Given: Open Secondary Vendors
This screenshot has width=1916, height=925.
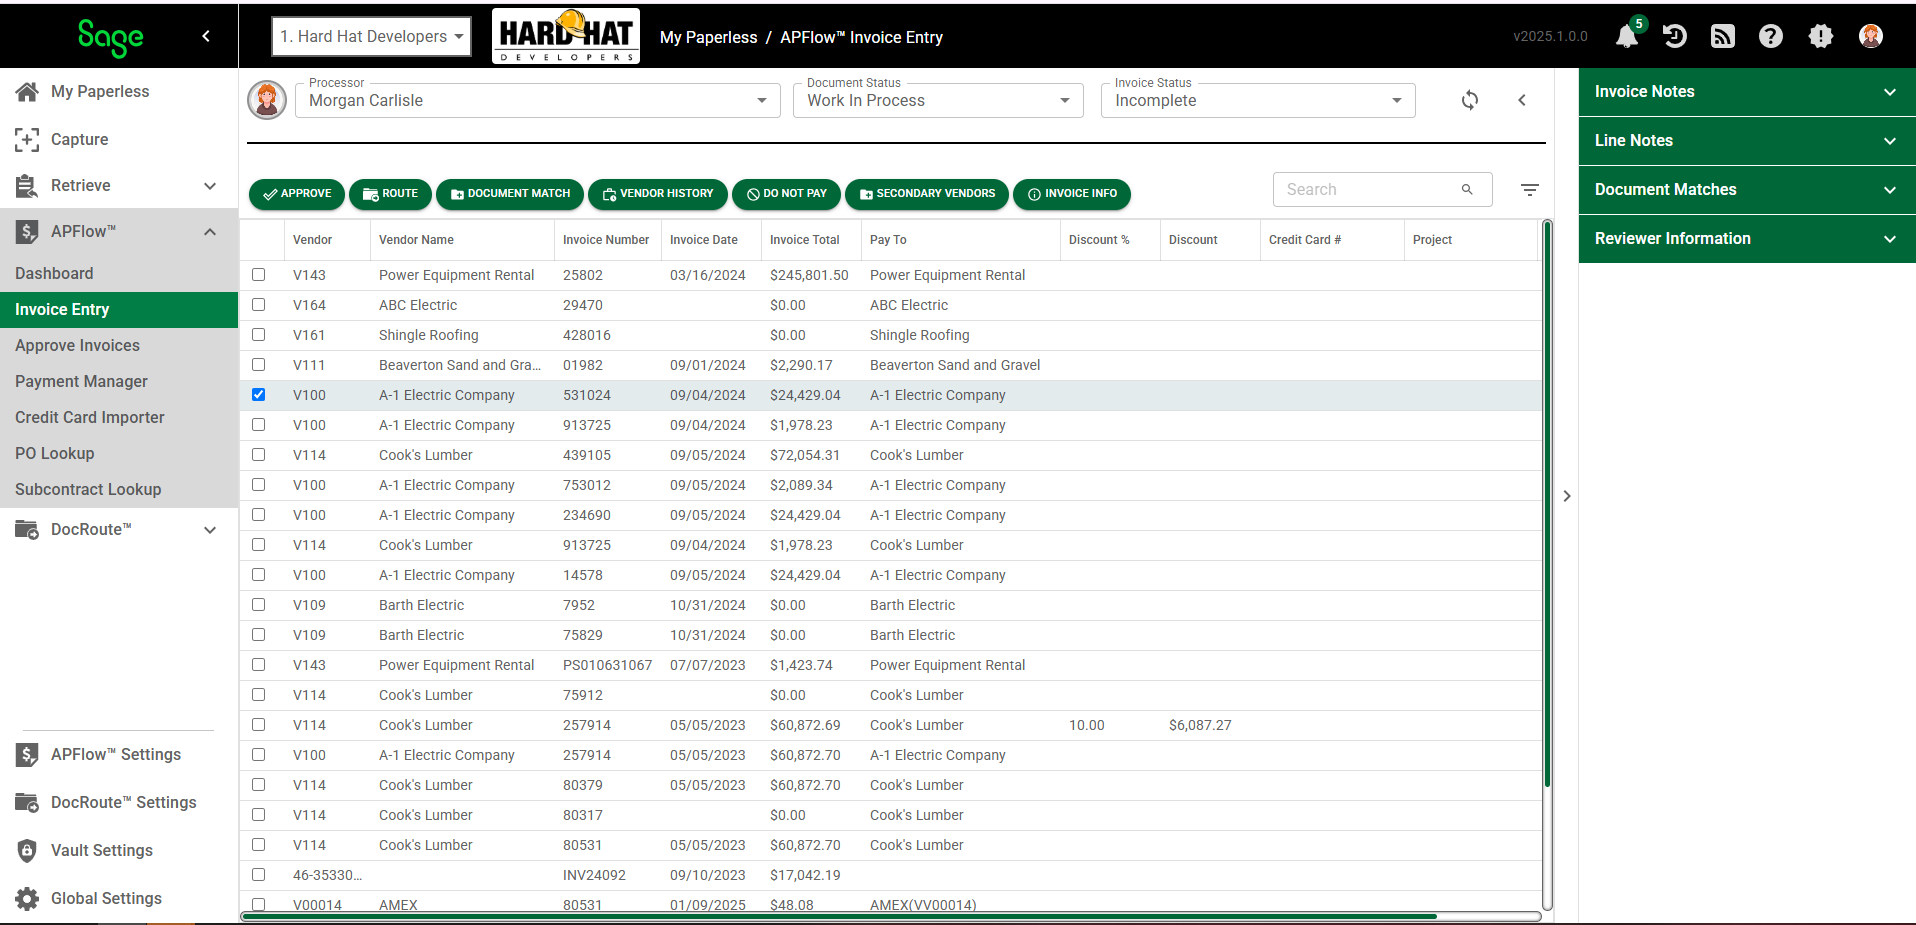Looking at the screenshot, I should pyautogui.click(x=927, y=194).
